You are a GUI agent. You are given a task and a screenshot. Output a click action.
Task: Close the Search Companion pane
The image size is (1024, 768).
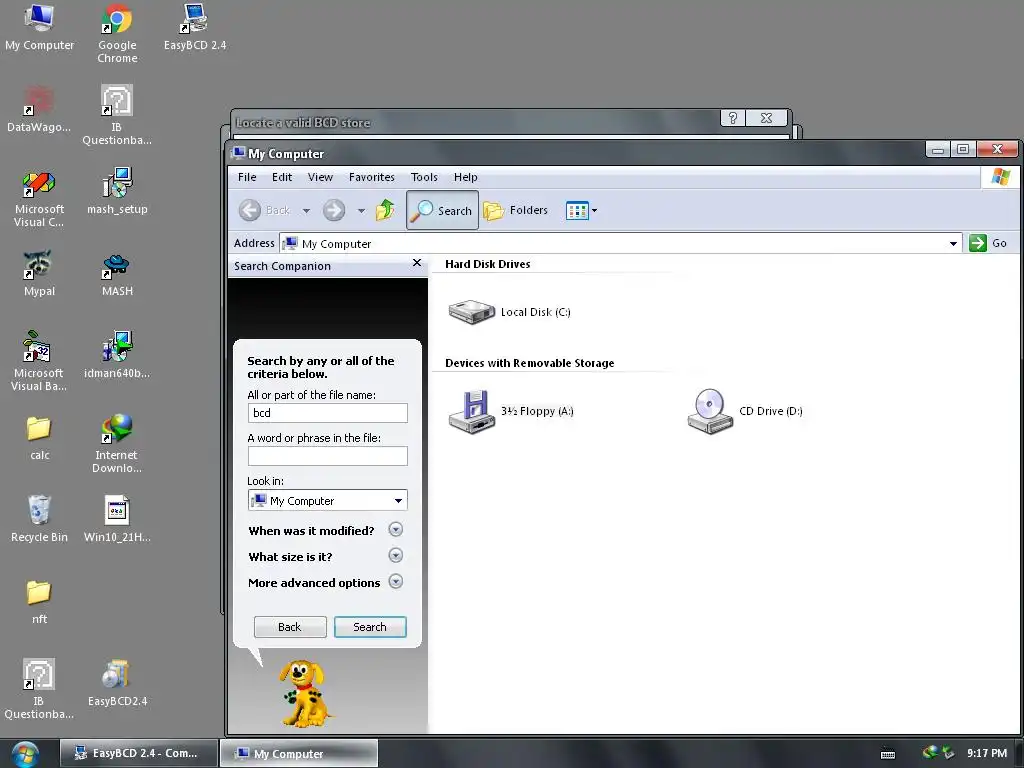click(417, 263)
